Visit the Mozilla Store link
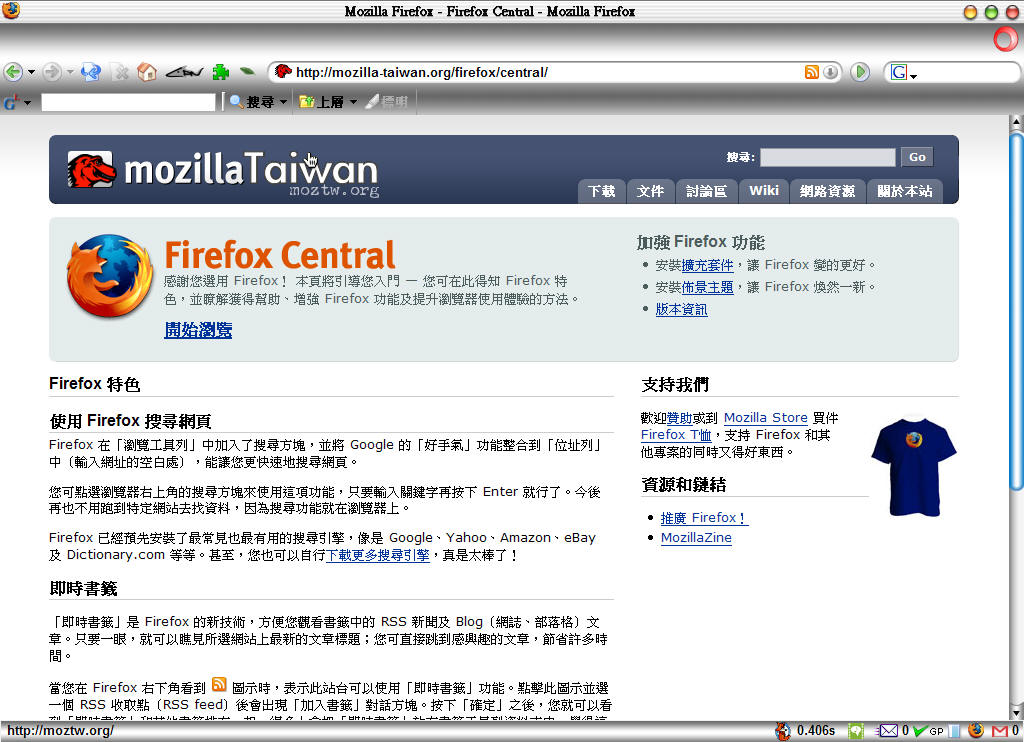This screenshot has height=742, width=1024. [765, 417]
